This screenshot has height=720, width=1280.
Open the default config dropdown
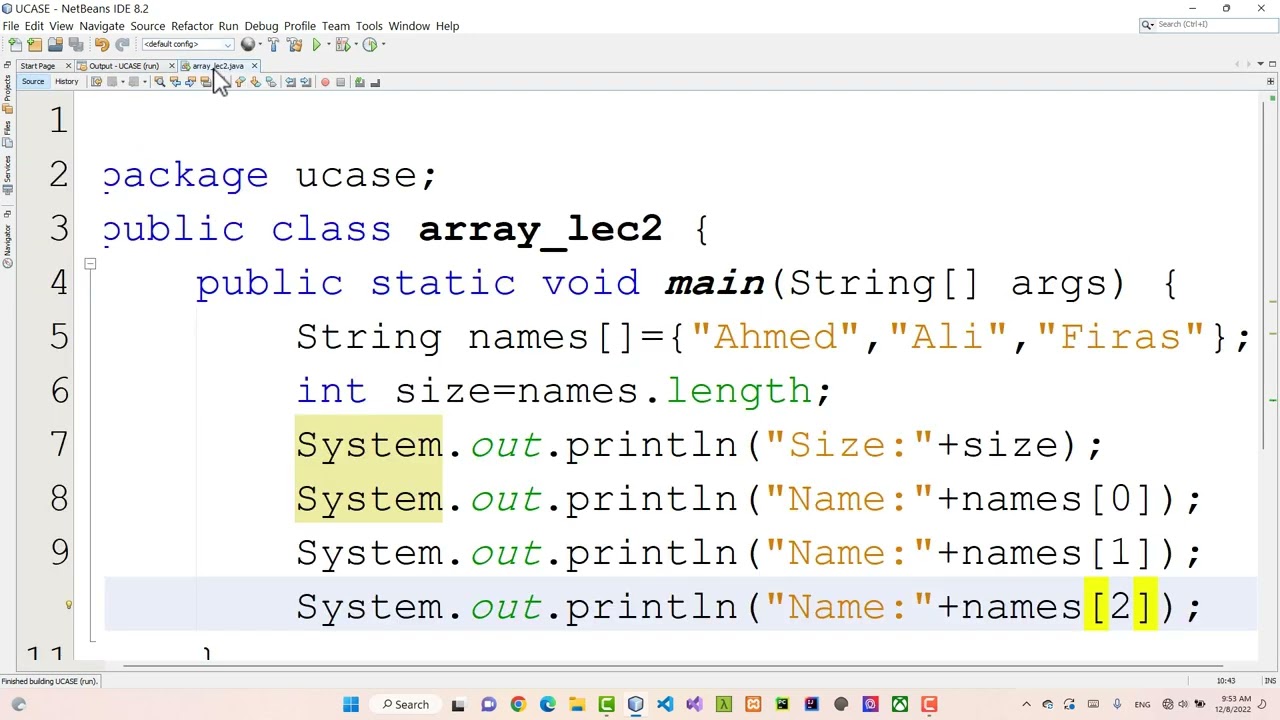point(188,44)
